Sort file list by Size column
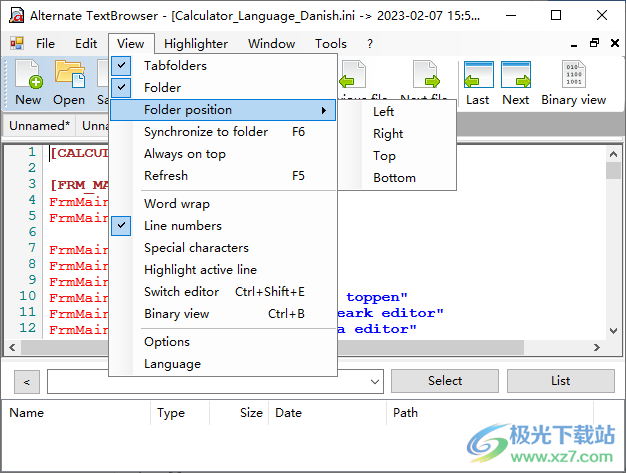Screen dimensions: 626x473 pyautogui.click(x=239, y=413)
